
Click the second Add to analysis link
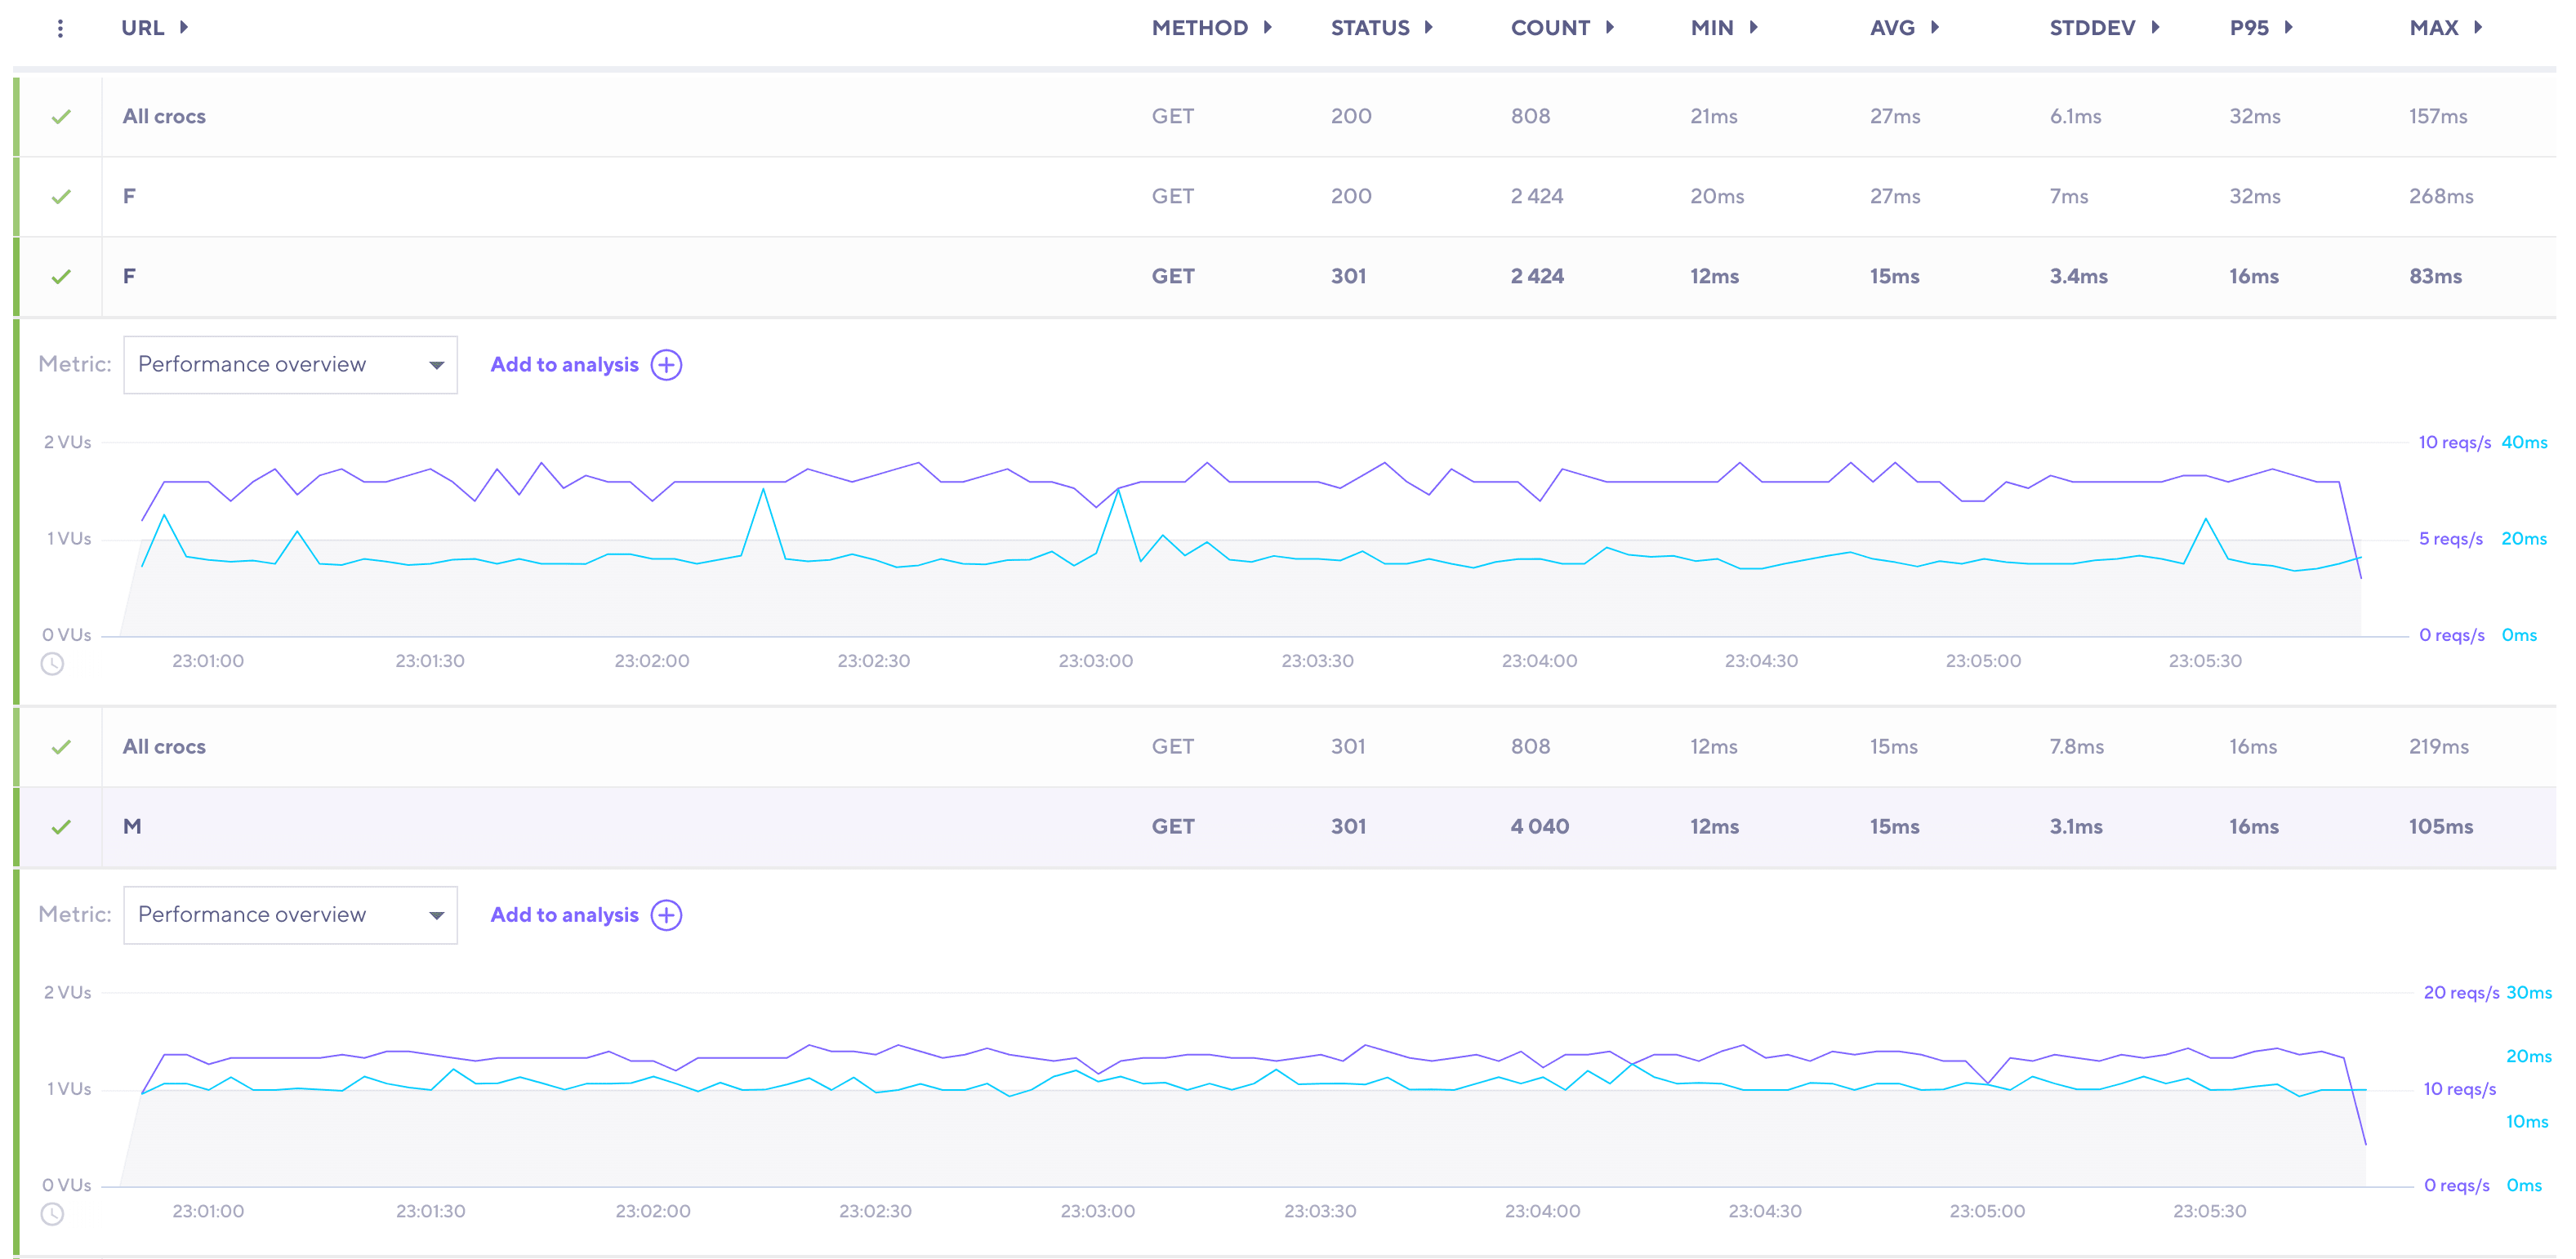point(564,915)
